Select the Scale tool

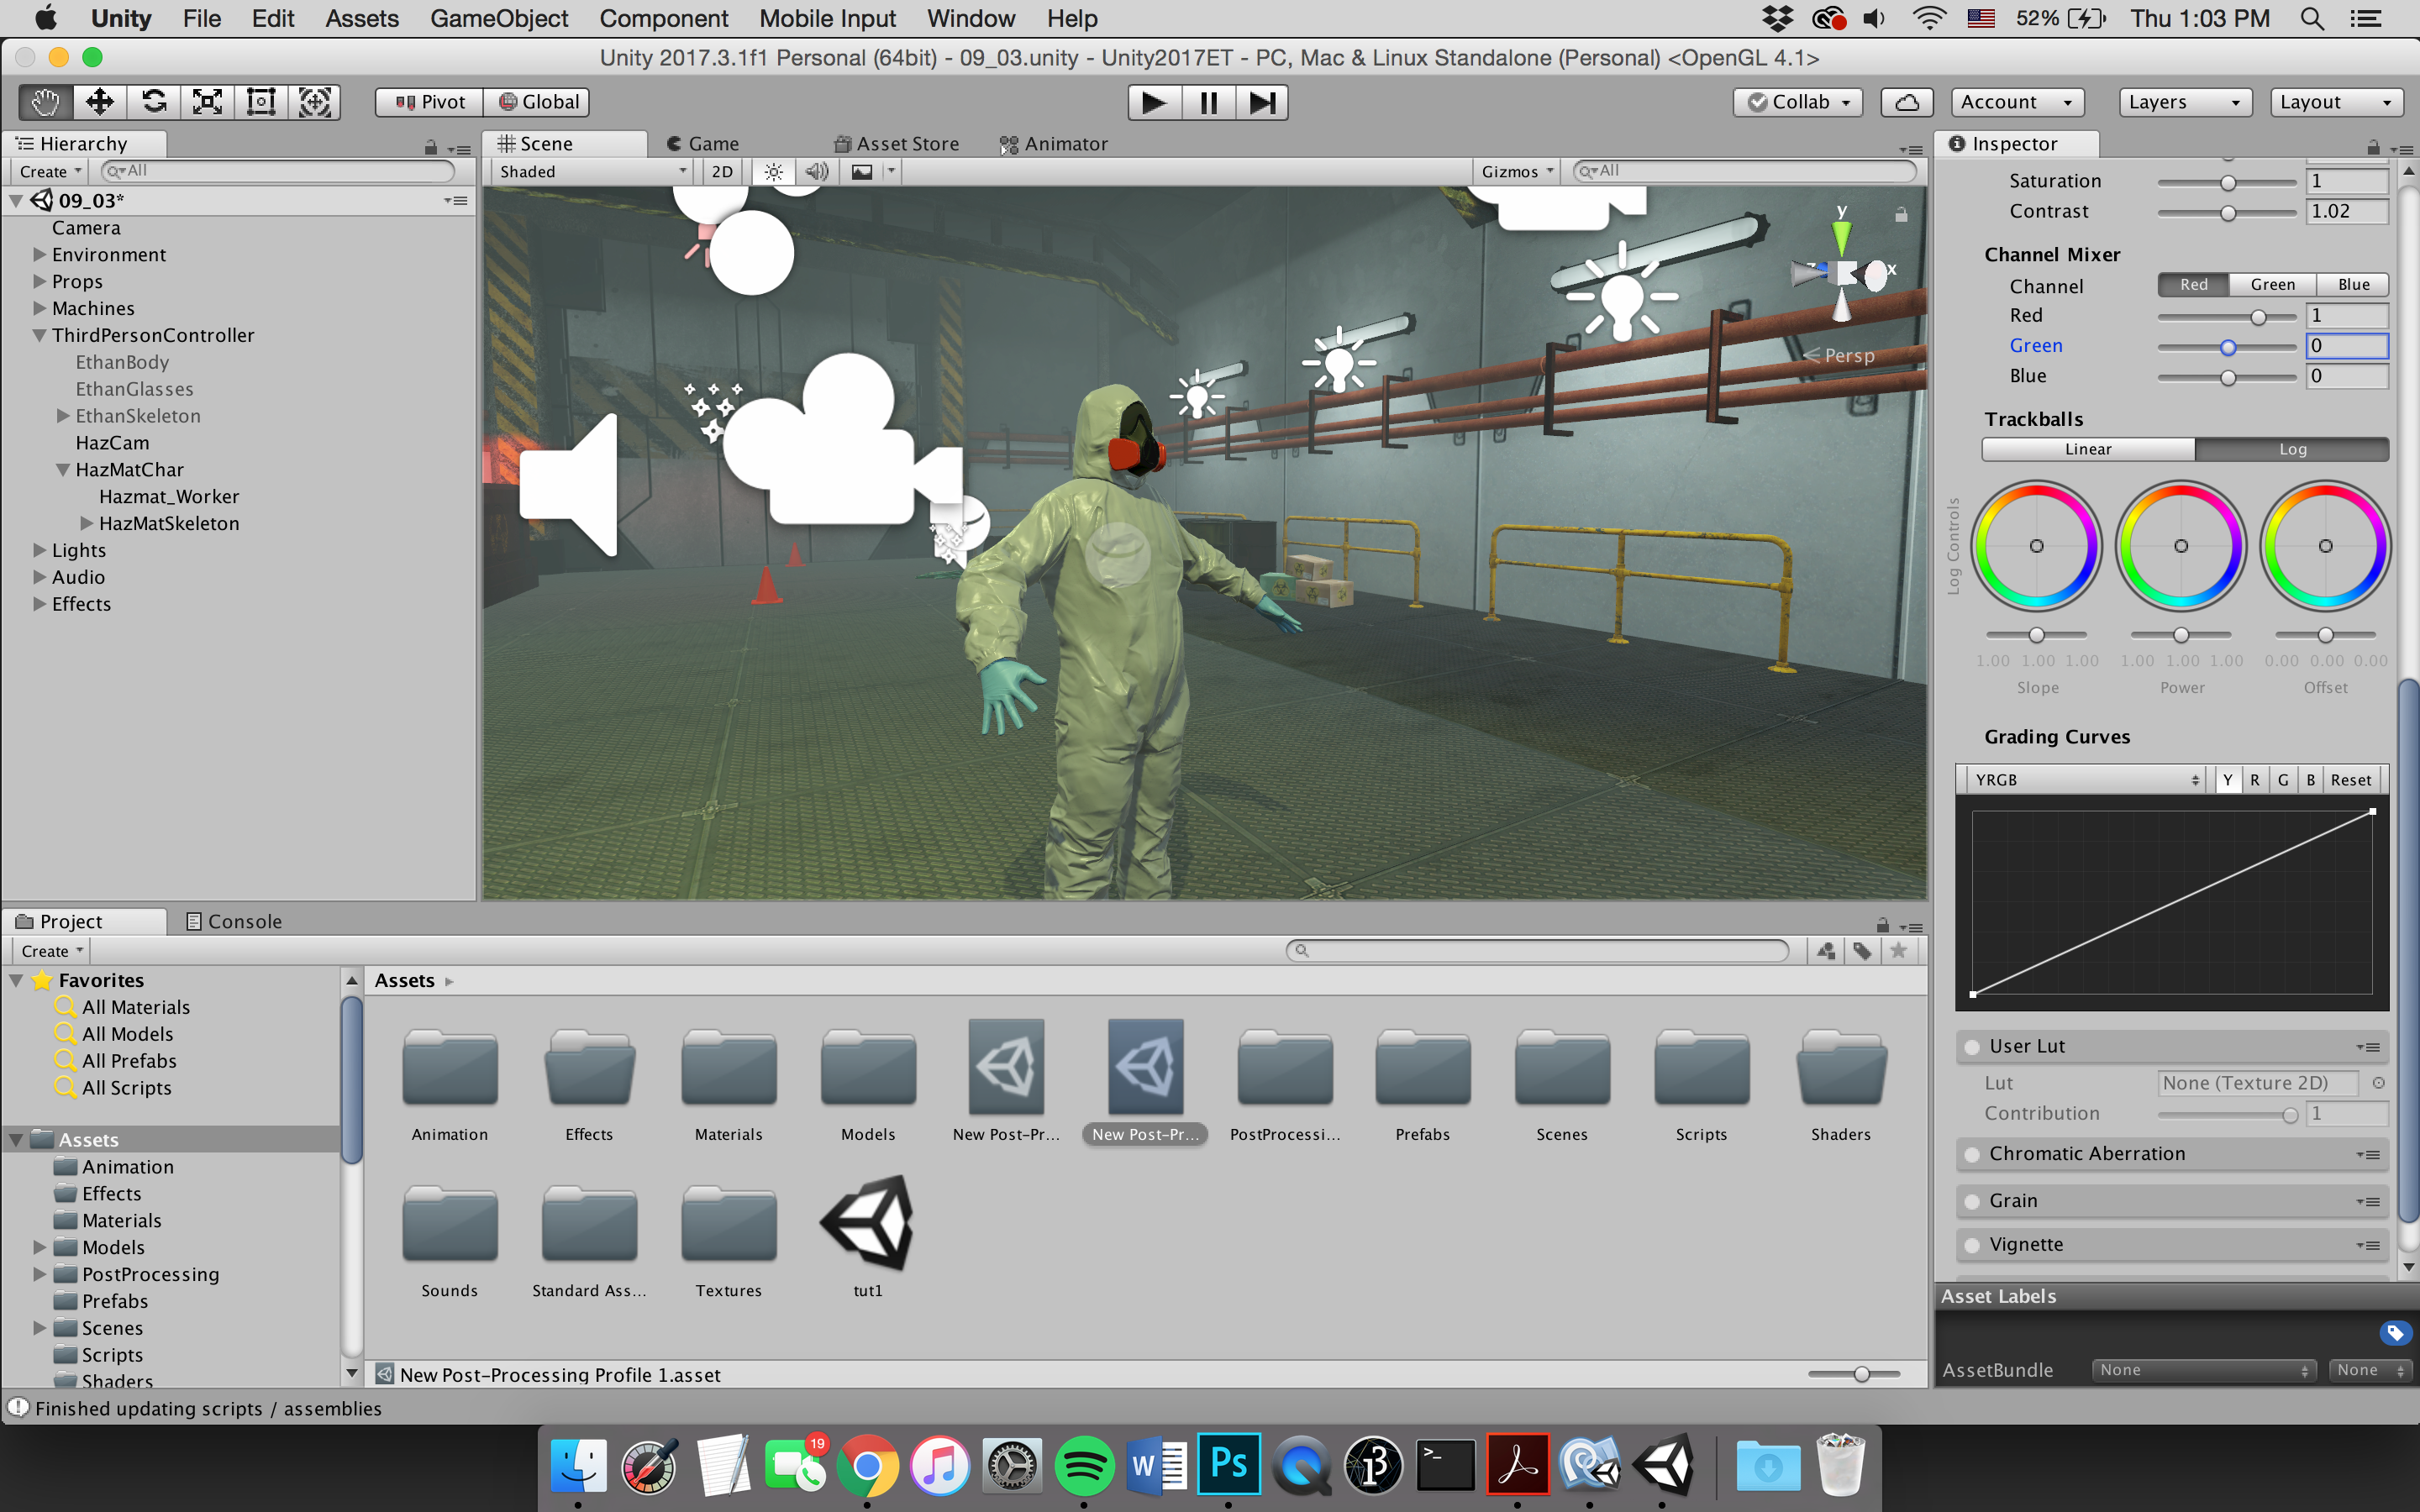(x=207, y=102)
